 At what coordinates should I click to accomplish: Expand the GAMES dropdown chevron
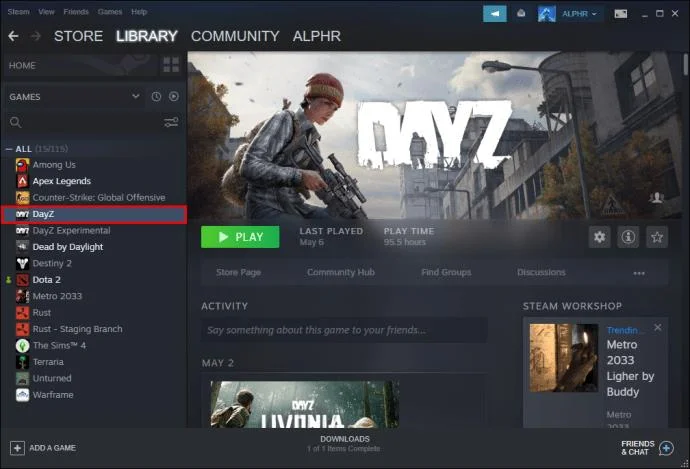coord(136,96)
